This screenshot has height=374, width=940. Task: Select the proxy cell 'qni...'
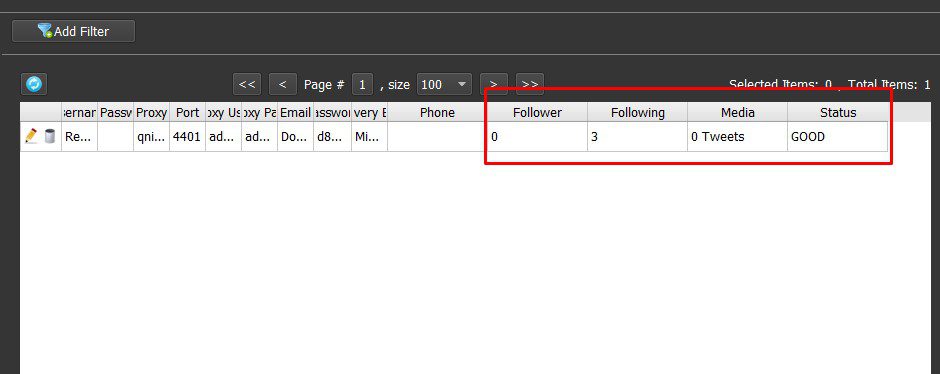pos(151,137)
